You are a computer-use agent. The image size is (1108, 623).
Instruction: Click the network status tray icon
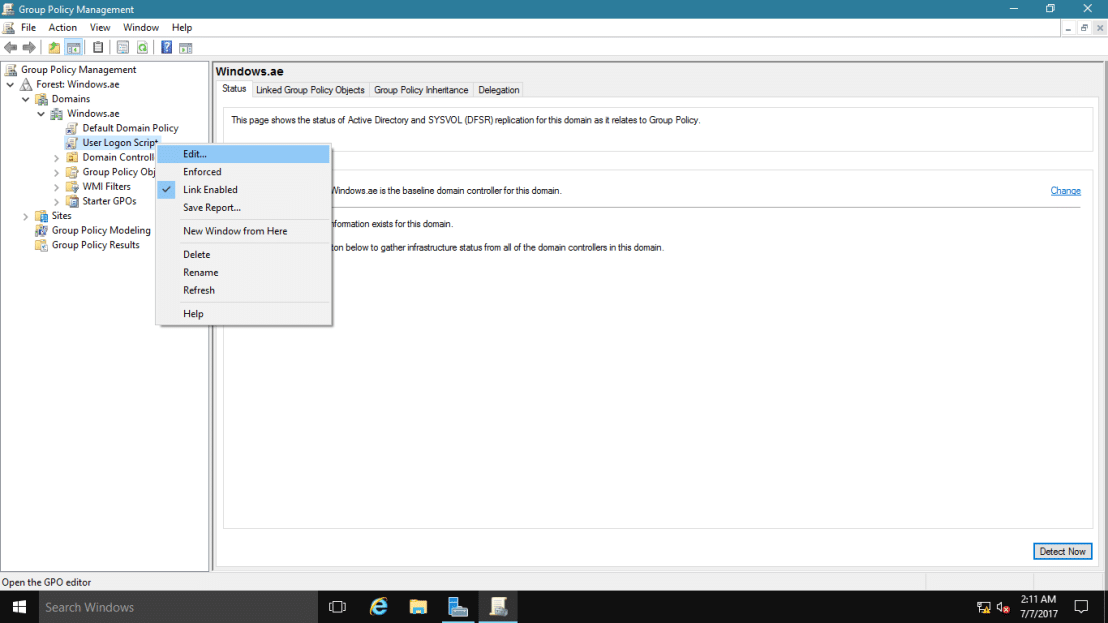tap(984, 607)
